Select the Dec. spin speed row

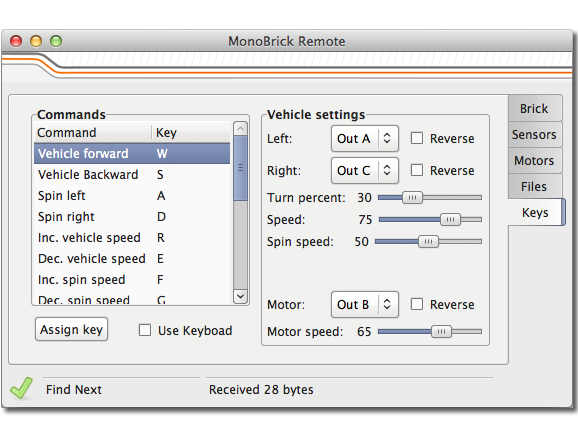tap(132, 298)
